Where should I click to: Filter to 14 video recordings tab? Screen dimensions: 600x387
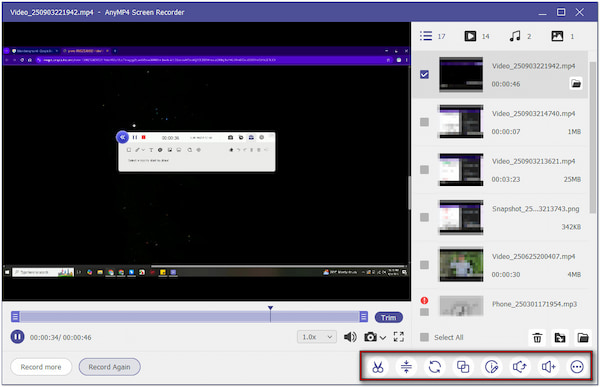pos(477,36)
